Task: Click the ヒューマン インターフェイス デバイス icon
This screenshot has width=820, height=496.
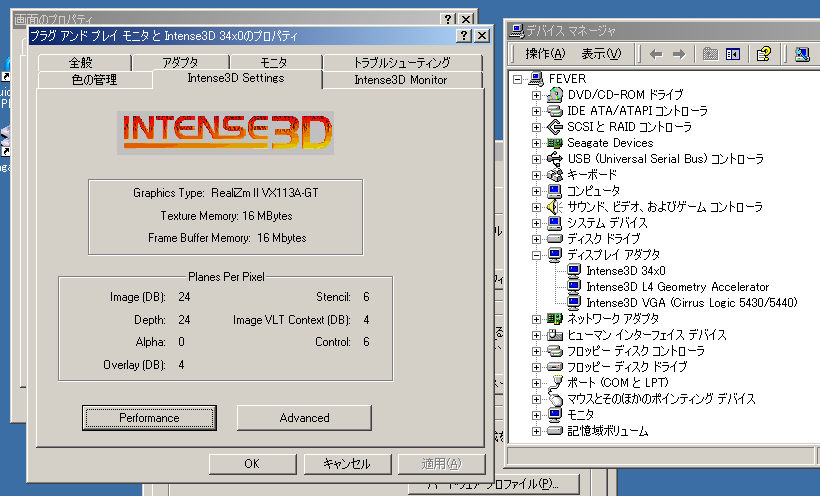Action: 554,335
